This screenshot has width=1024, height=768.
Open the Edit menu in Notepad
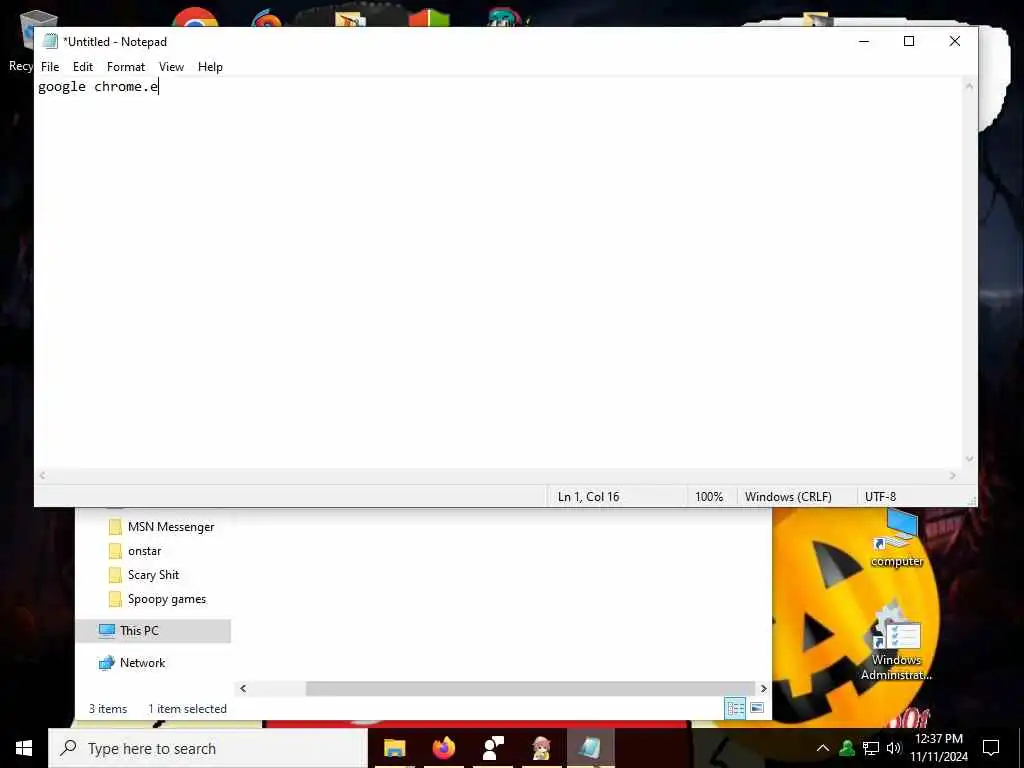pos(82,67)
